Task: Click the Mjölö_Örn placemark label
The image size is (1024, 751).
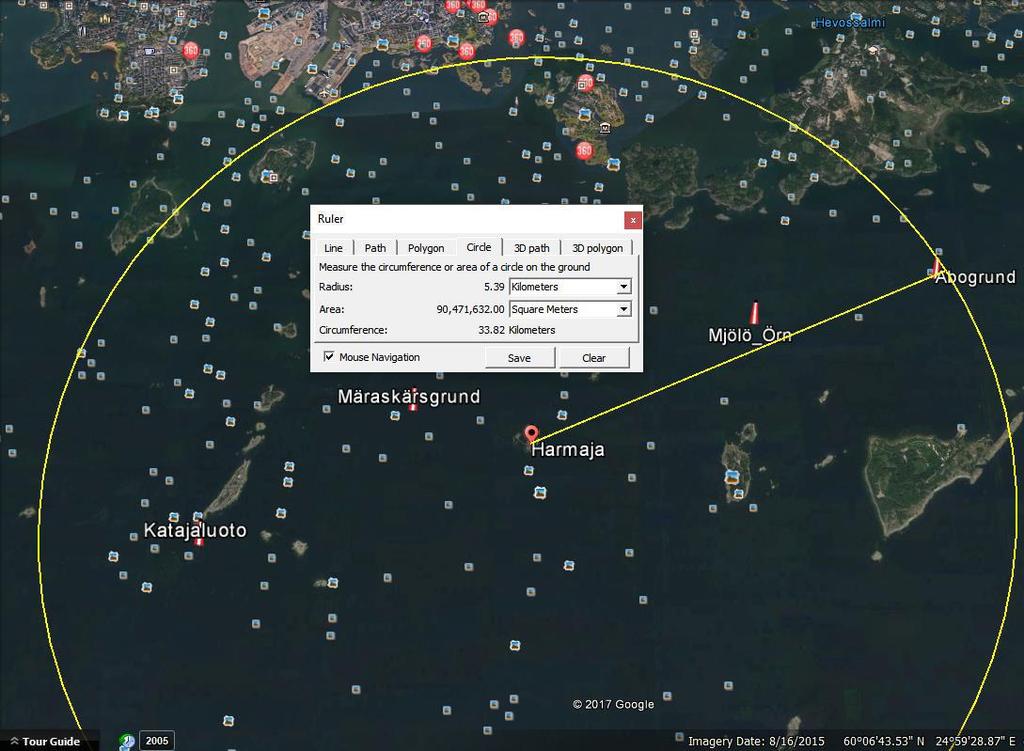Action: 750,335
